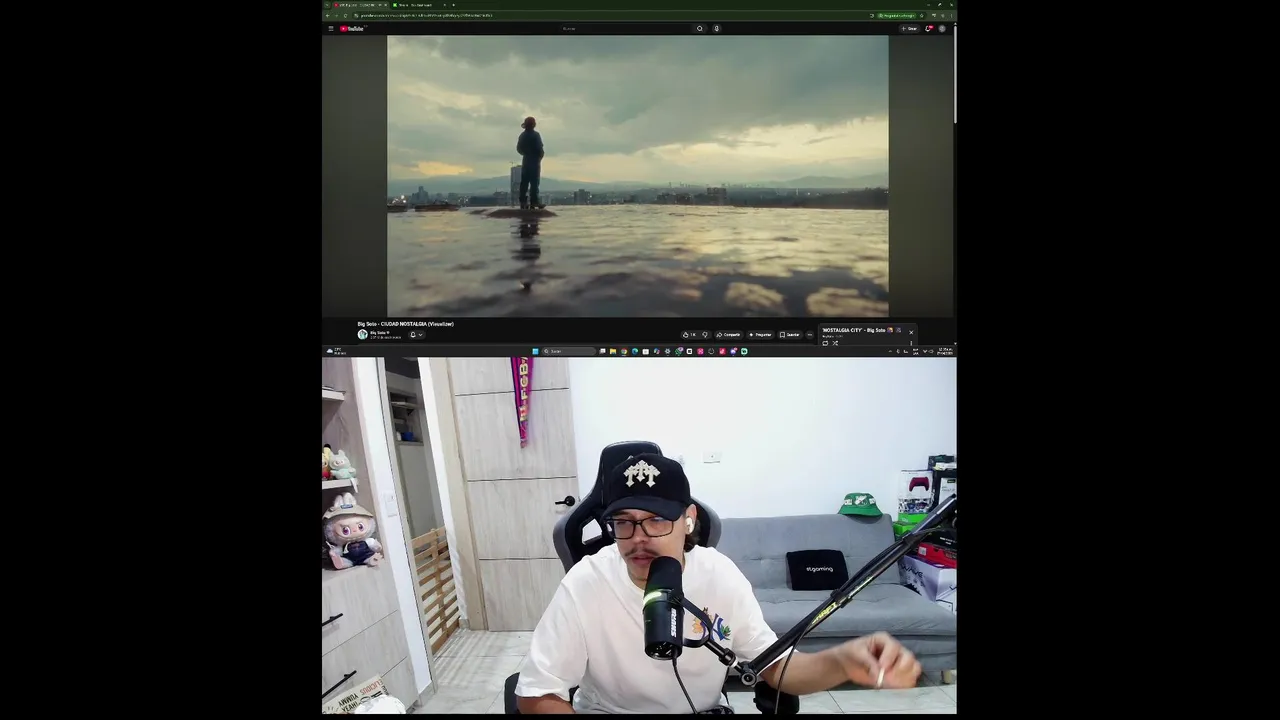
Task: Open Settings gear on the taskbar
Action: 667,351
